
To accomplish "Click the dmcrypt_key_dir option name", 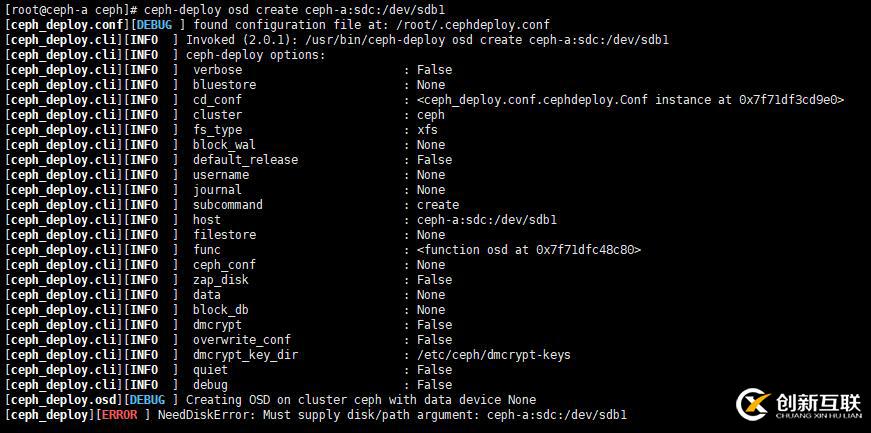I will 245,355.
